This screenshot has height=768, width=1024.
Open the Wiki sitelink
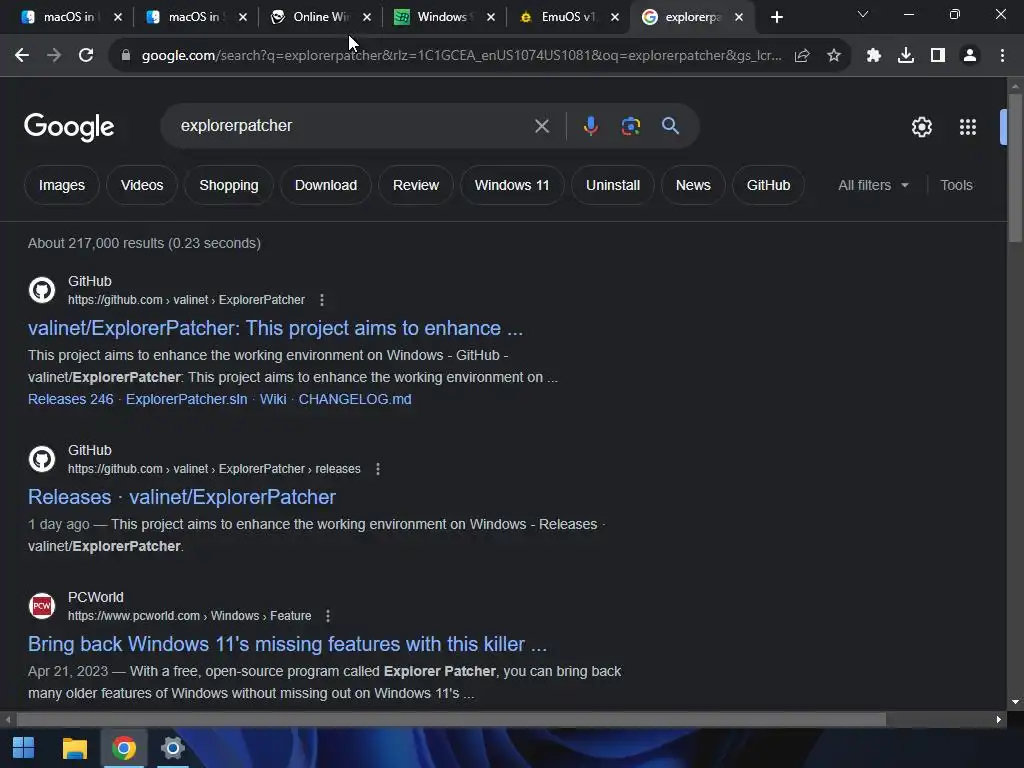coord(273,399)
